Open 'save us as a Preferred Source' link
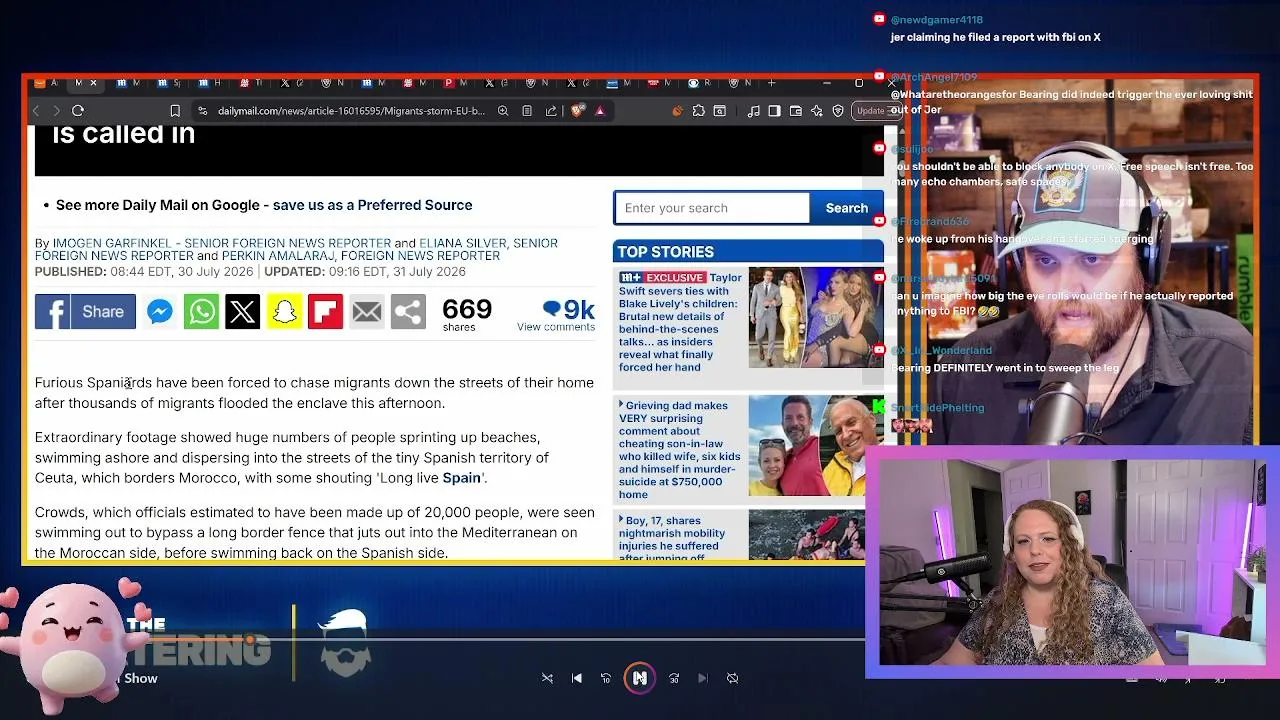Viewport: 1280px width, 720px height. [x=372, y=205]
